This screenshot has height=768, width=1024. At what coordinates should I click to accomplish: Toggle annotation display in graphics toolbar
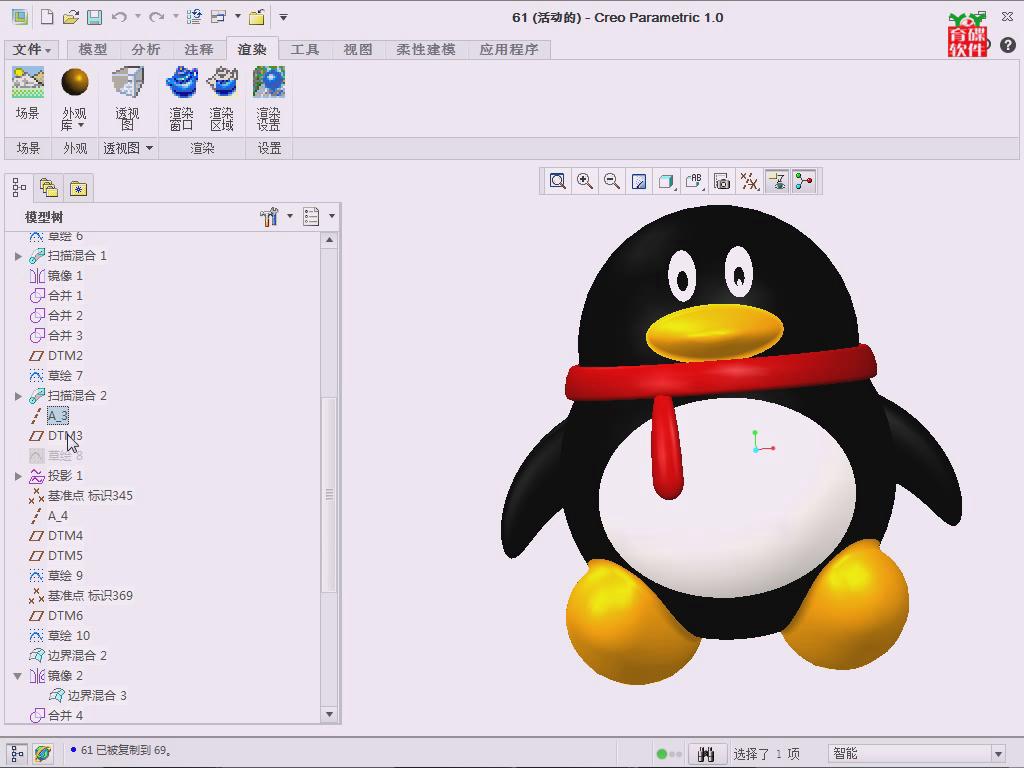coord(776,182)
